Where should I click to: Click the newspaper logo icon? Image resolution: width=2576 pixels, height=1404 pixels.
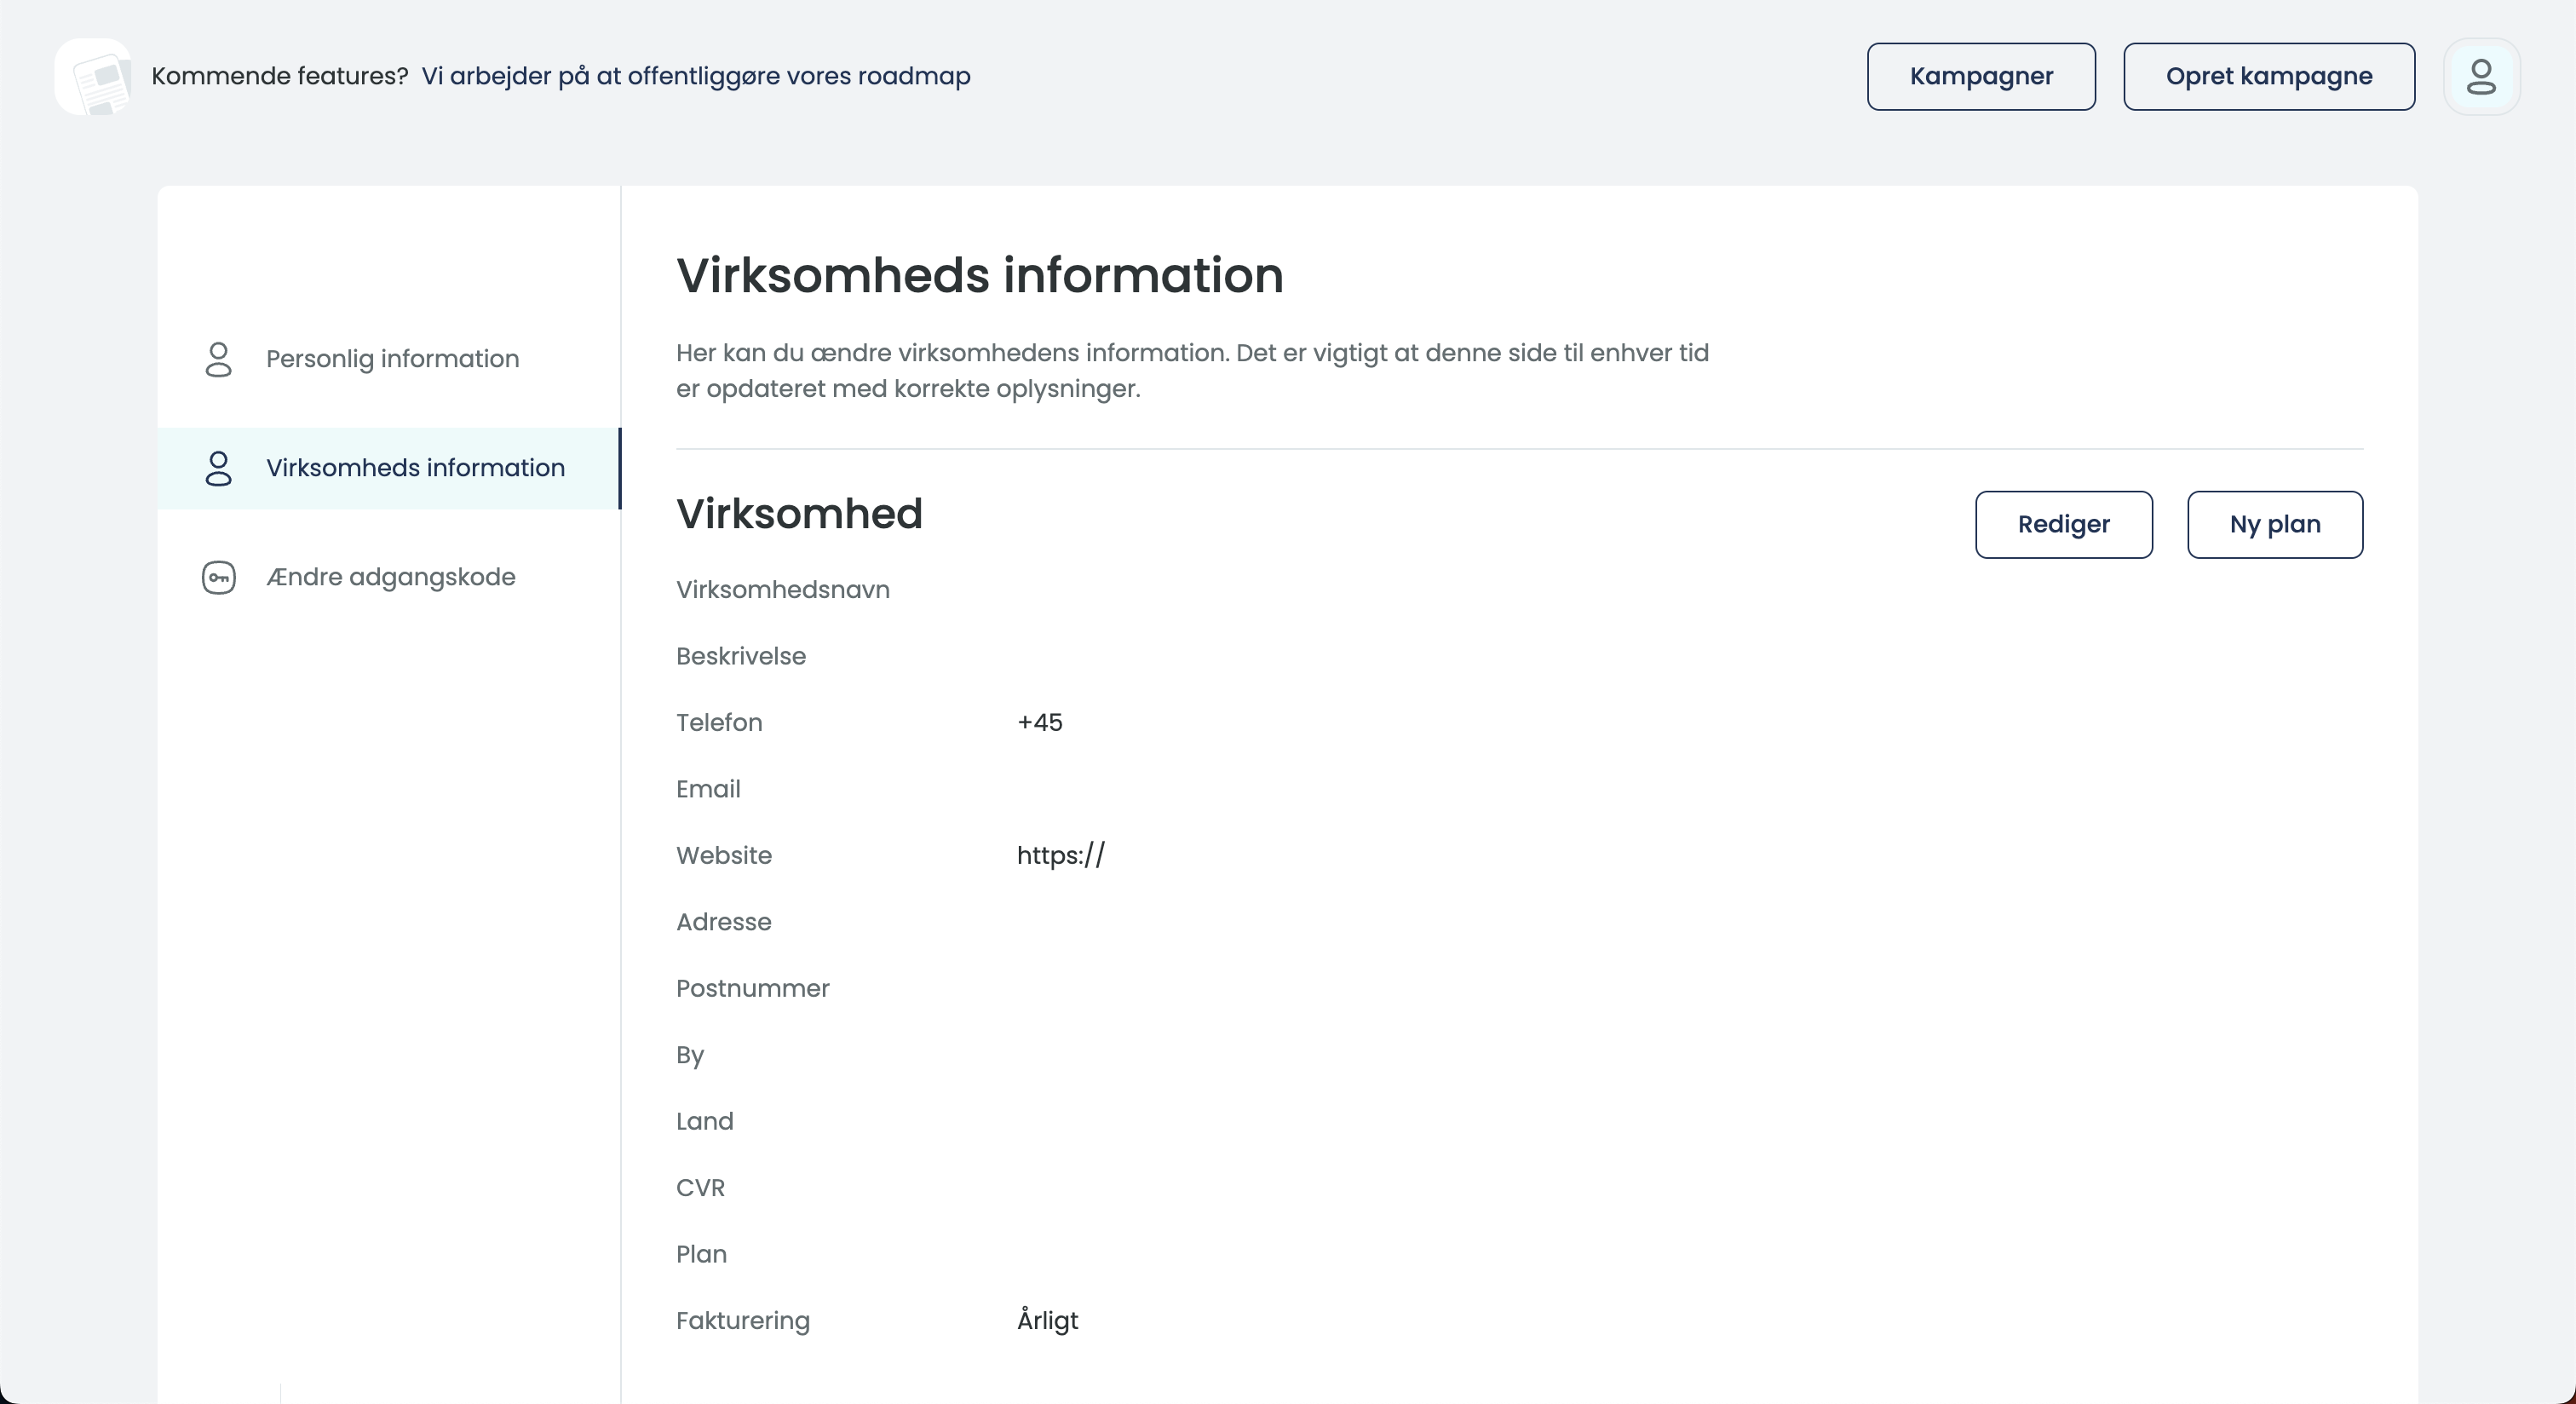click(94, 77)
